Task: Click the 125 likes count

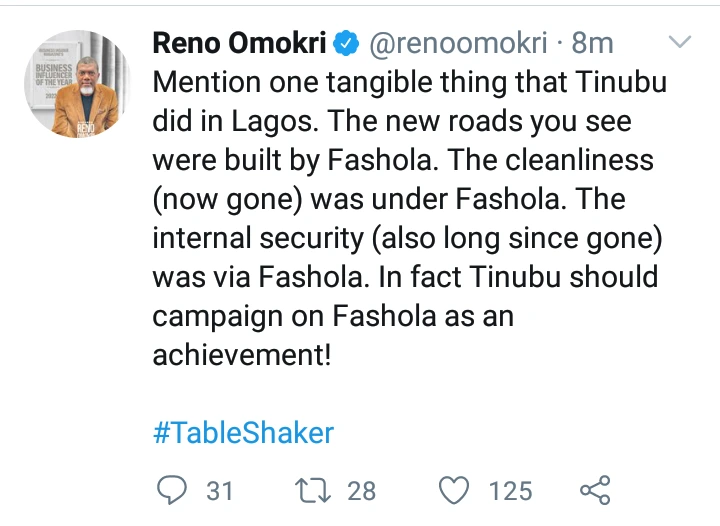Action: point(510,491)
